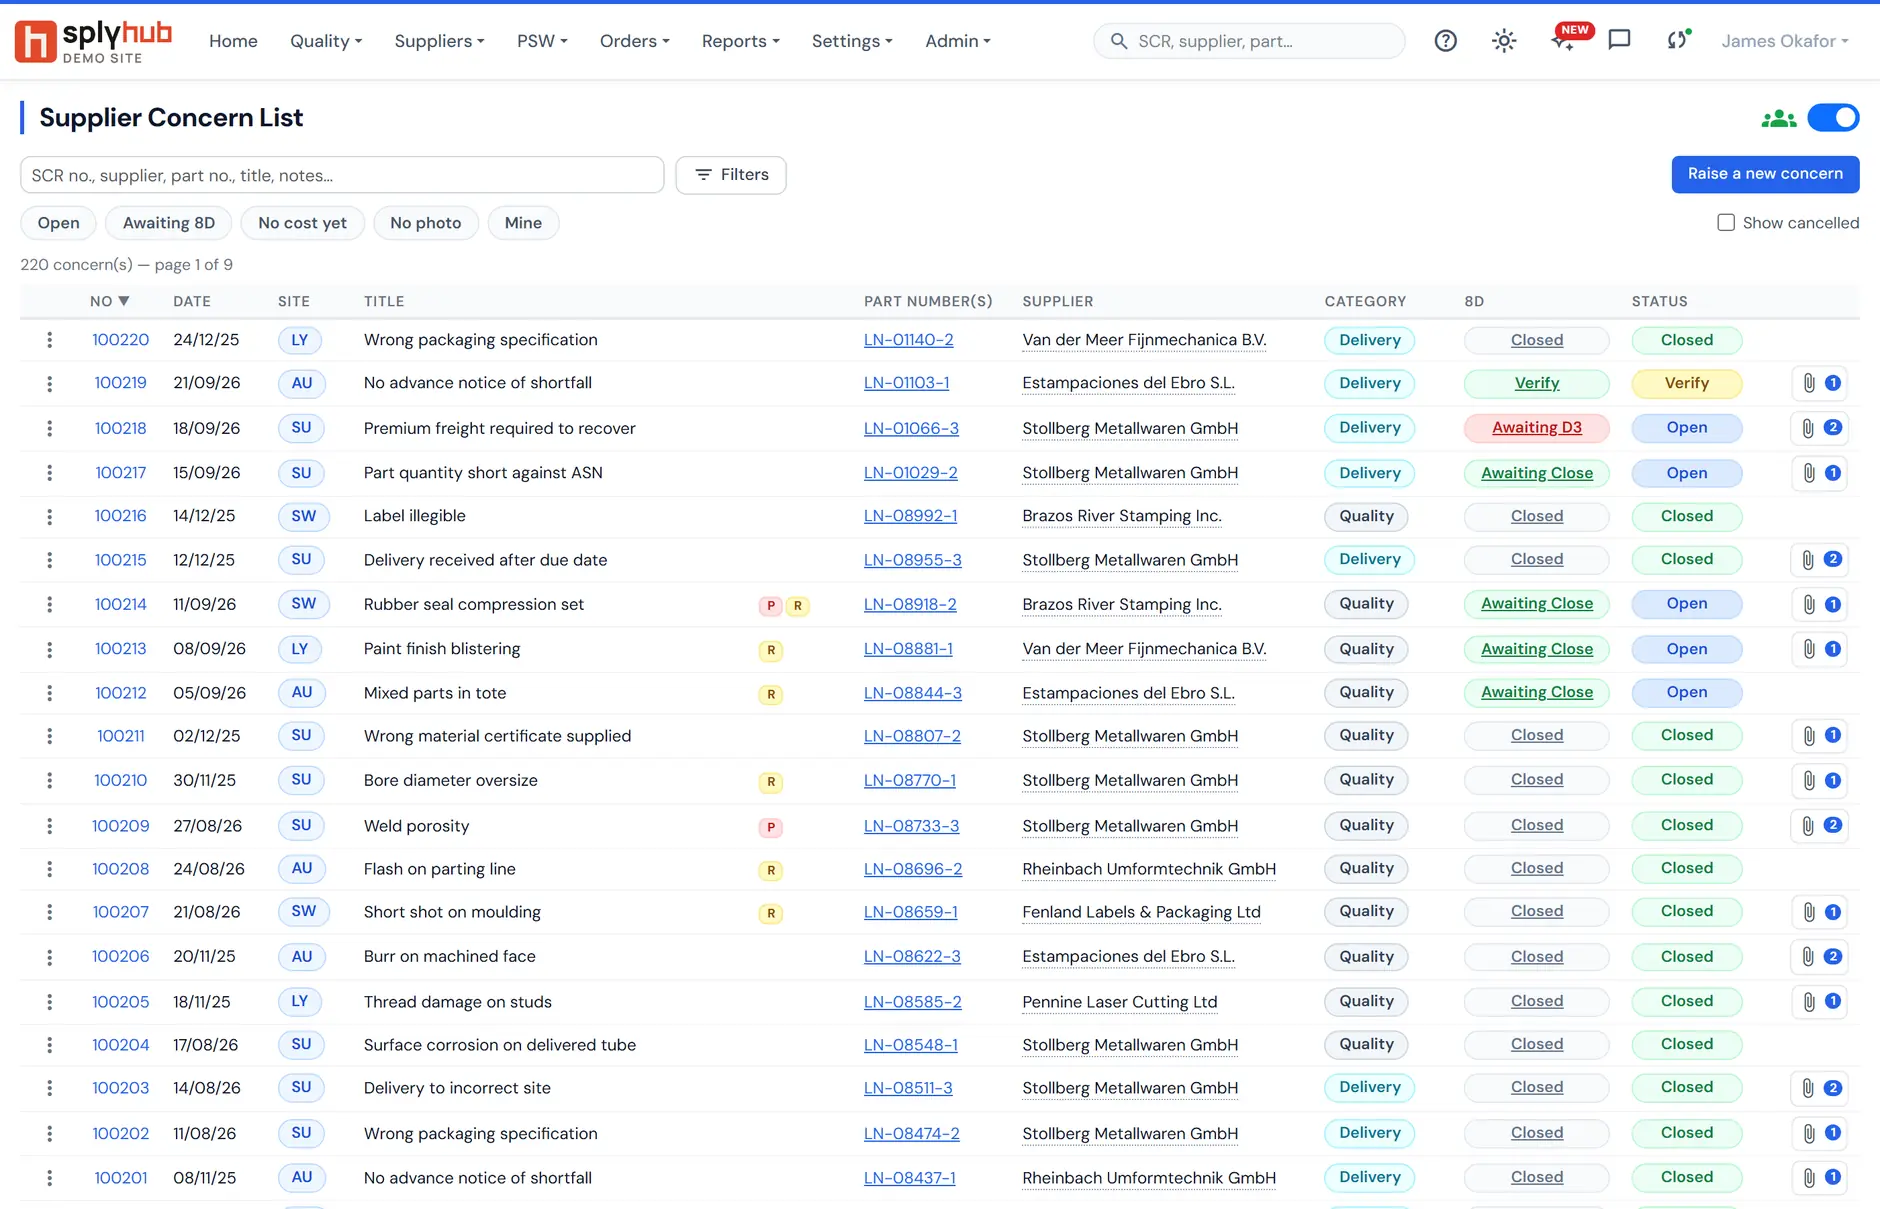This screenshot has width=1880, height=1209.
Task: Open the NEW sparkle features icon
Action: point(1563,41)
